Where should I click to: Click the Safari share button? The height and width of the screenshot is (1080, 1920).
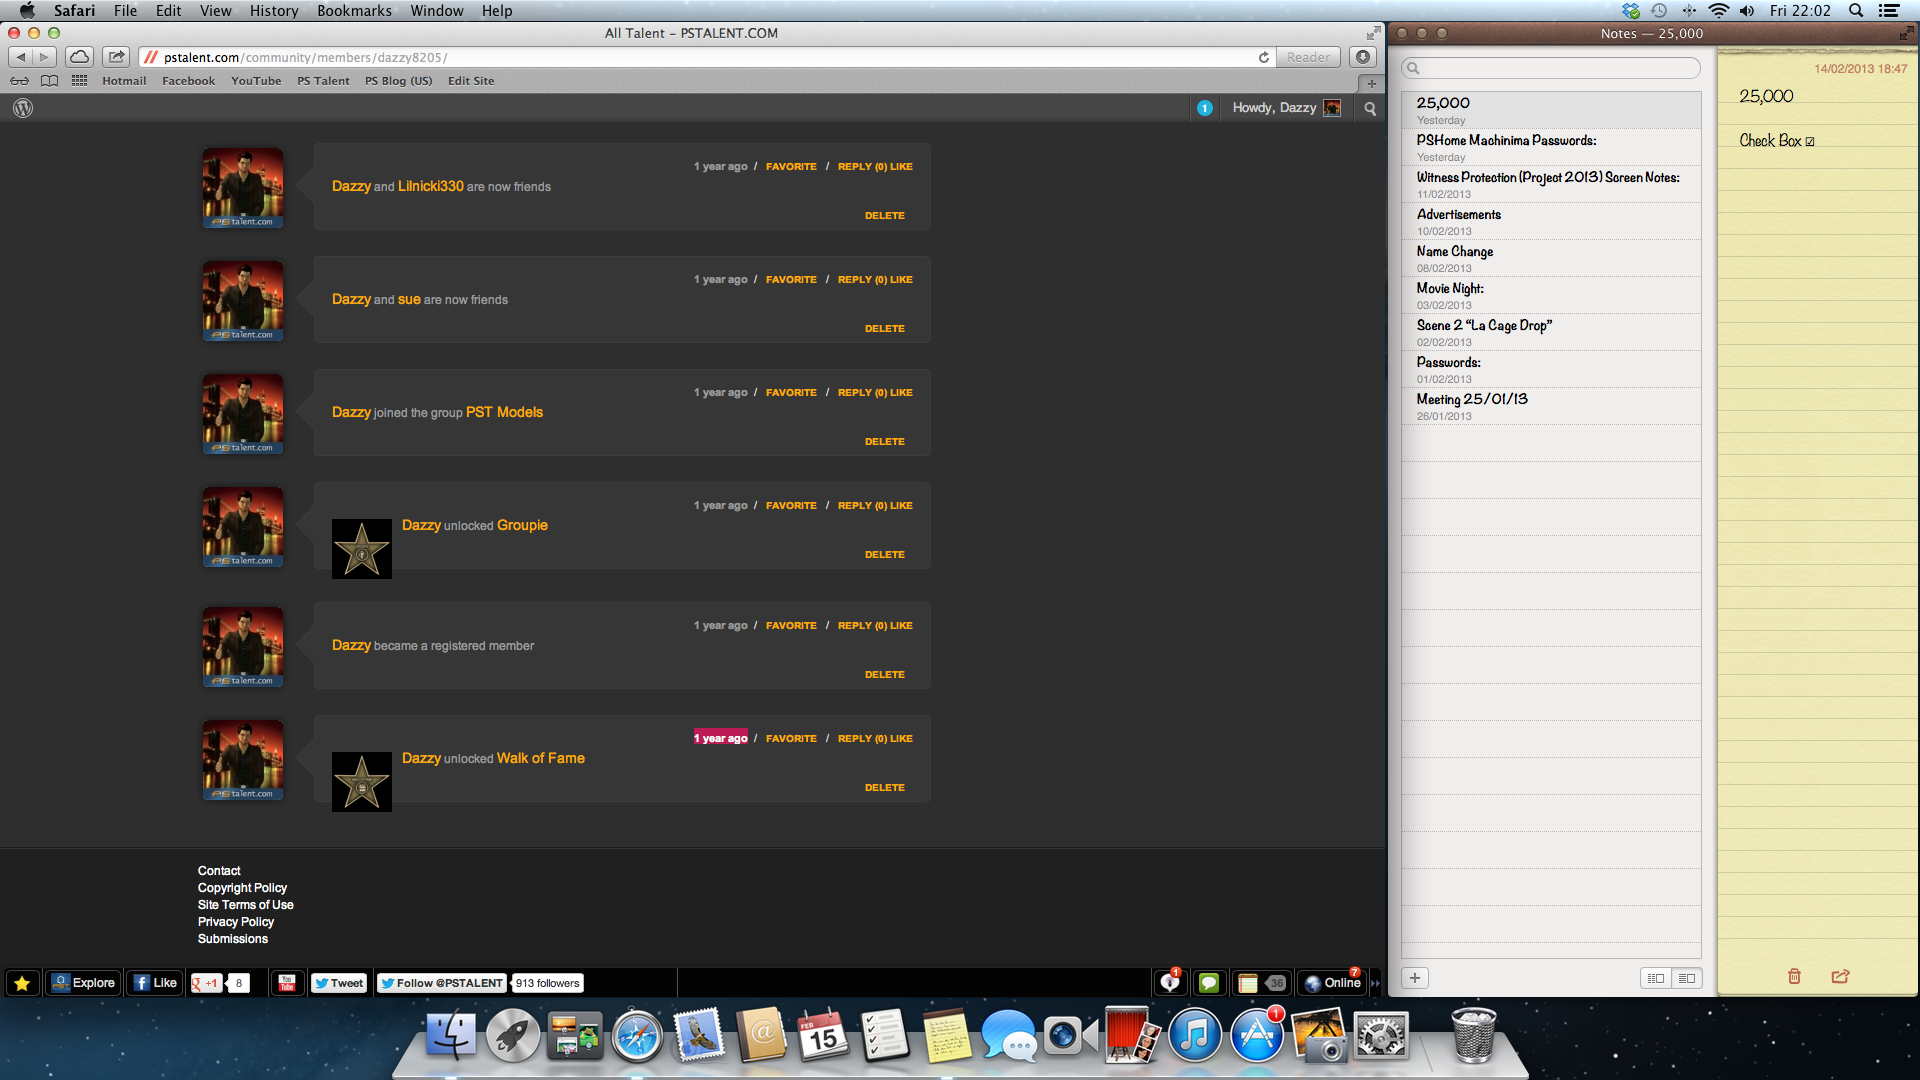tap(117, 57)
